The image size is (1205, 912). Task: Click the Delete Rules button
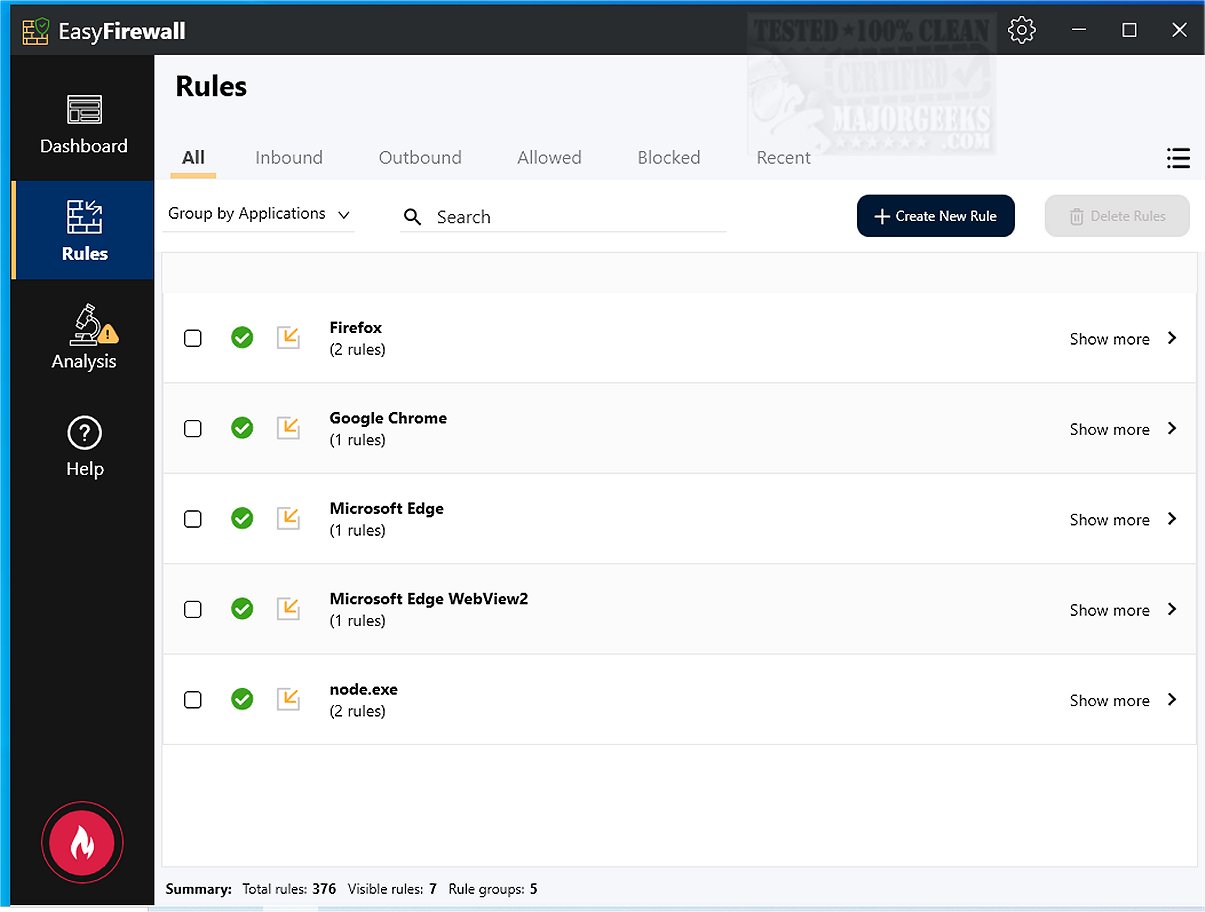(1117, 216)
